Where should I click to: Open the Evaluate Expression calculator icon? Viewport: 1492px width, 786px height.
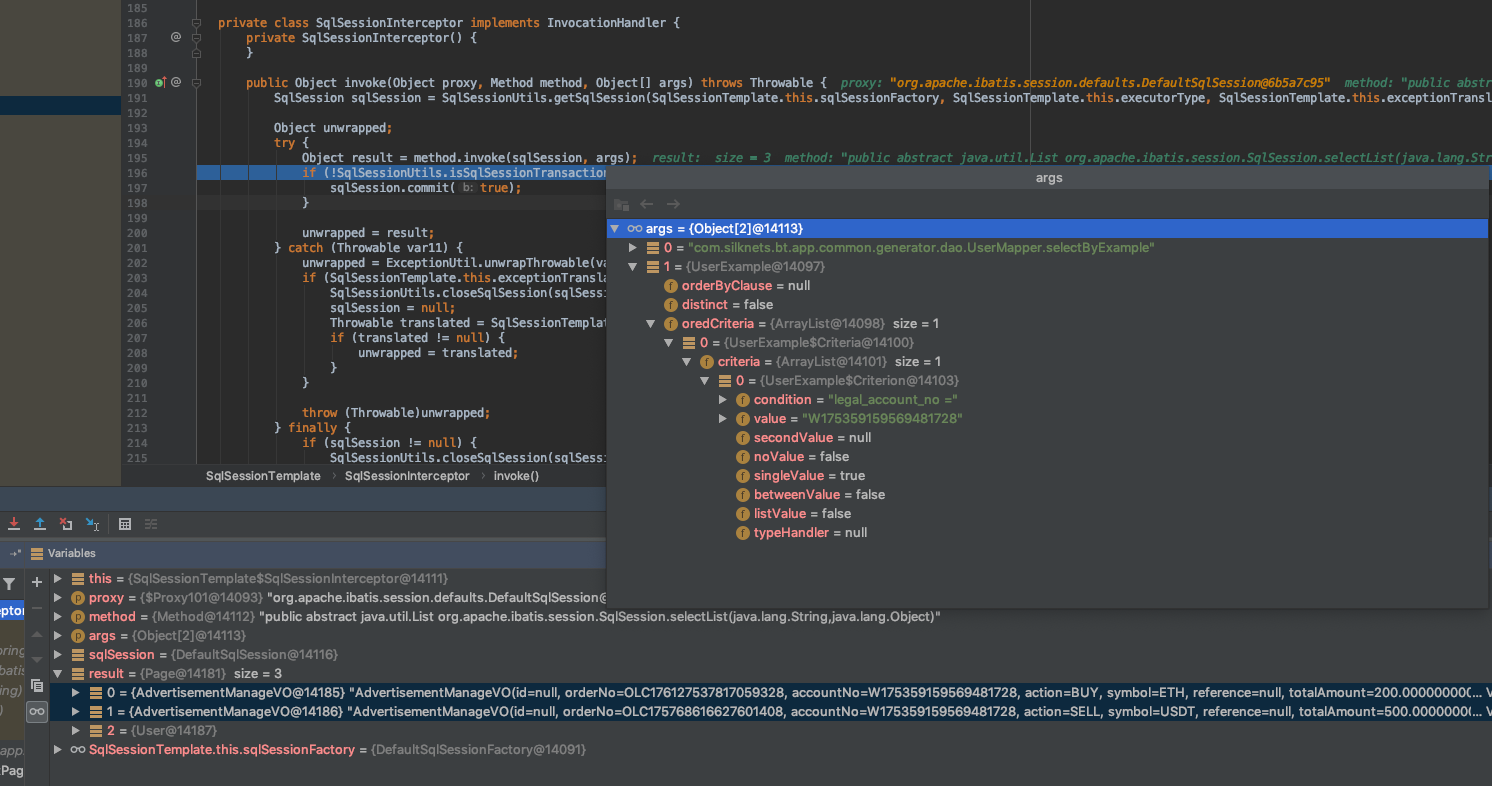(125, 523)
